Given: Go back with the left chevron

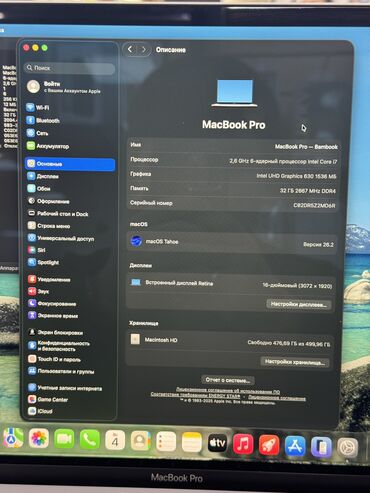Looking at the screenshot, I should coord(130,50).
